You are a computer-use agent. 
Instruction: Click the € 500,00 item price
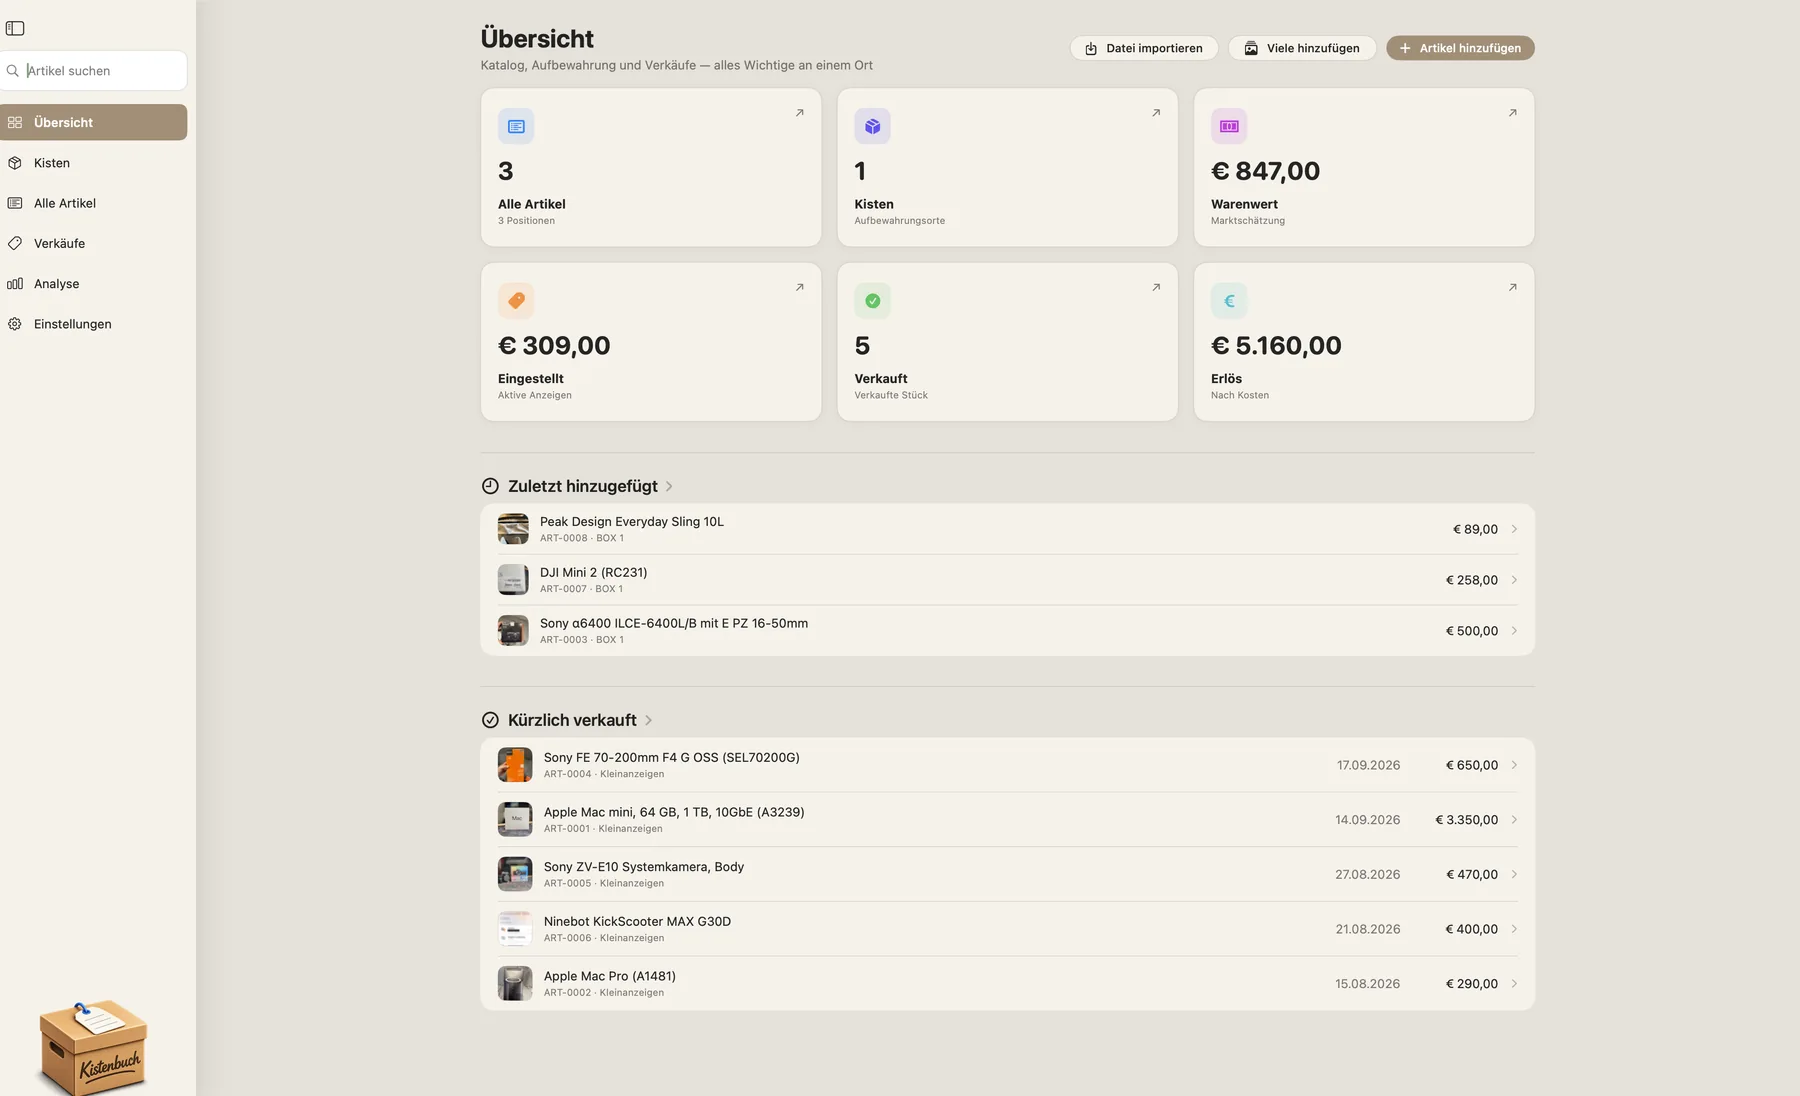coord(1471,631)
